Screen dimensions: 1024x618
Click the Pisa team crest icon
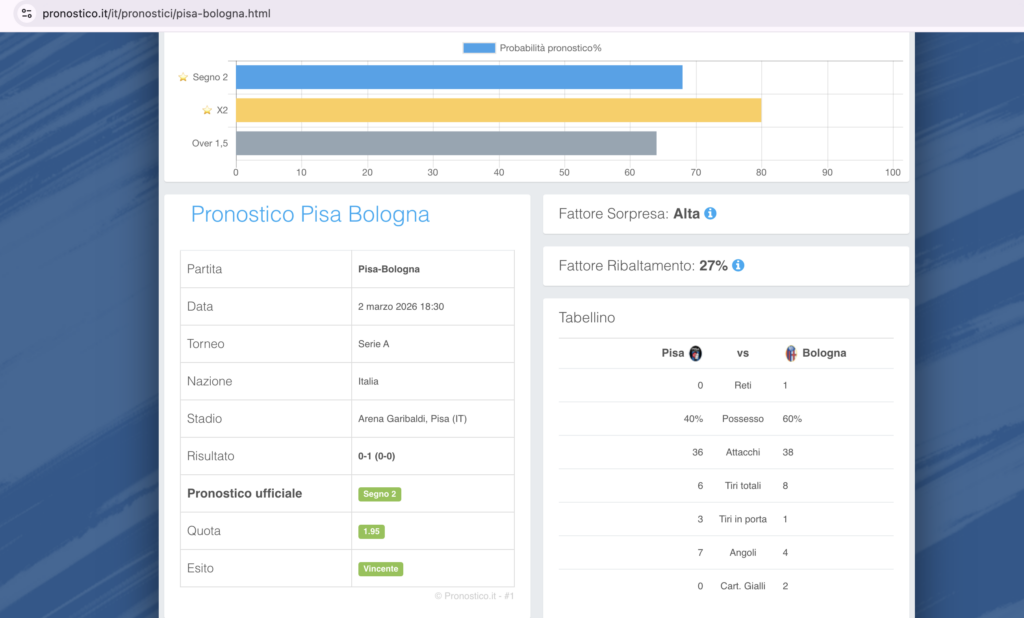[696, 353]
